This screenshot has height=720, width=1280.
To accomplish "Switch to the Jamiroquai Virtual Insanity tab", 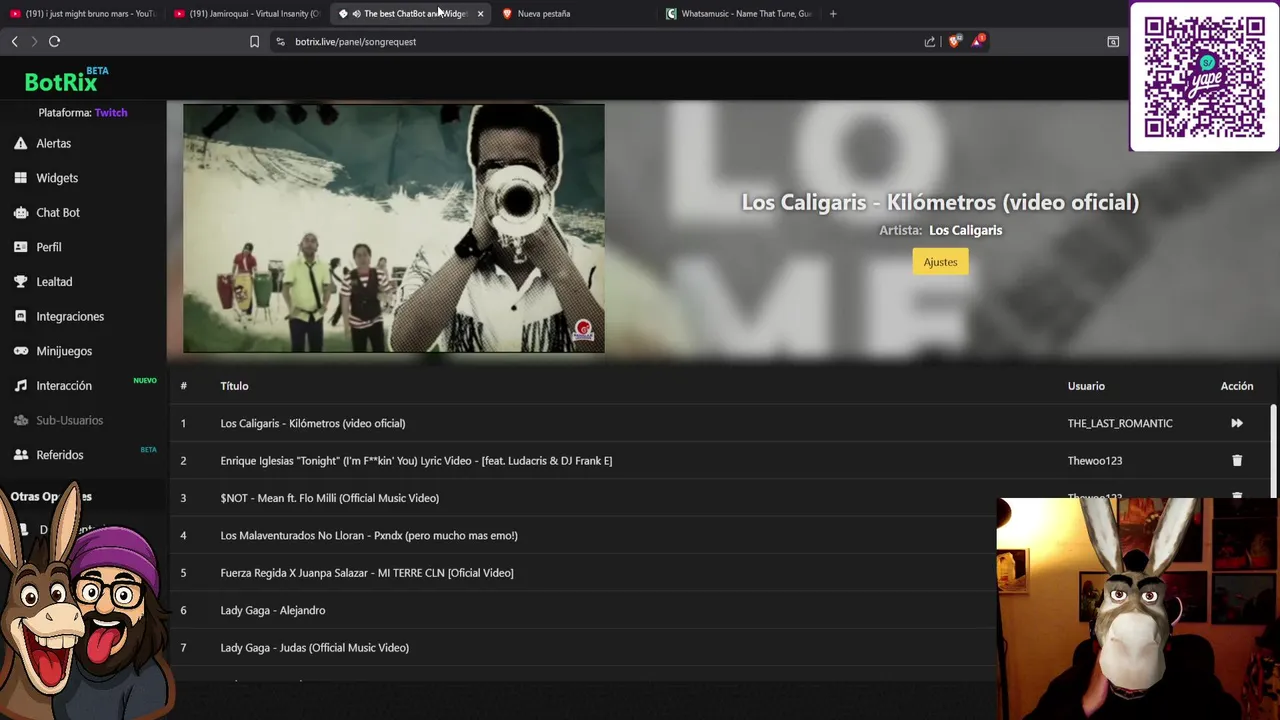I will 246,14.
